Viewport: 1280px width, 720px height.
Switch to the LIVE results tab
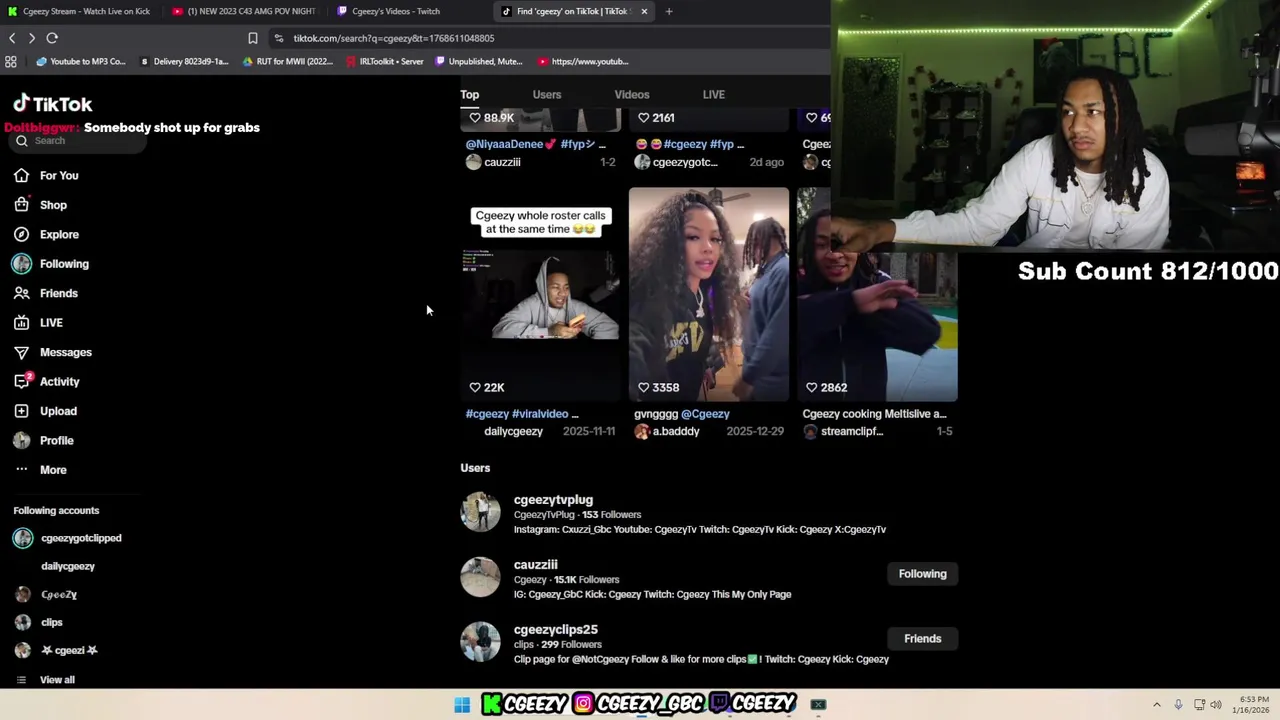[x=714, y=95]
